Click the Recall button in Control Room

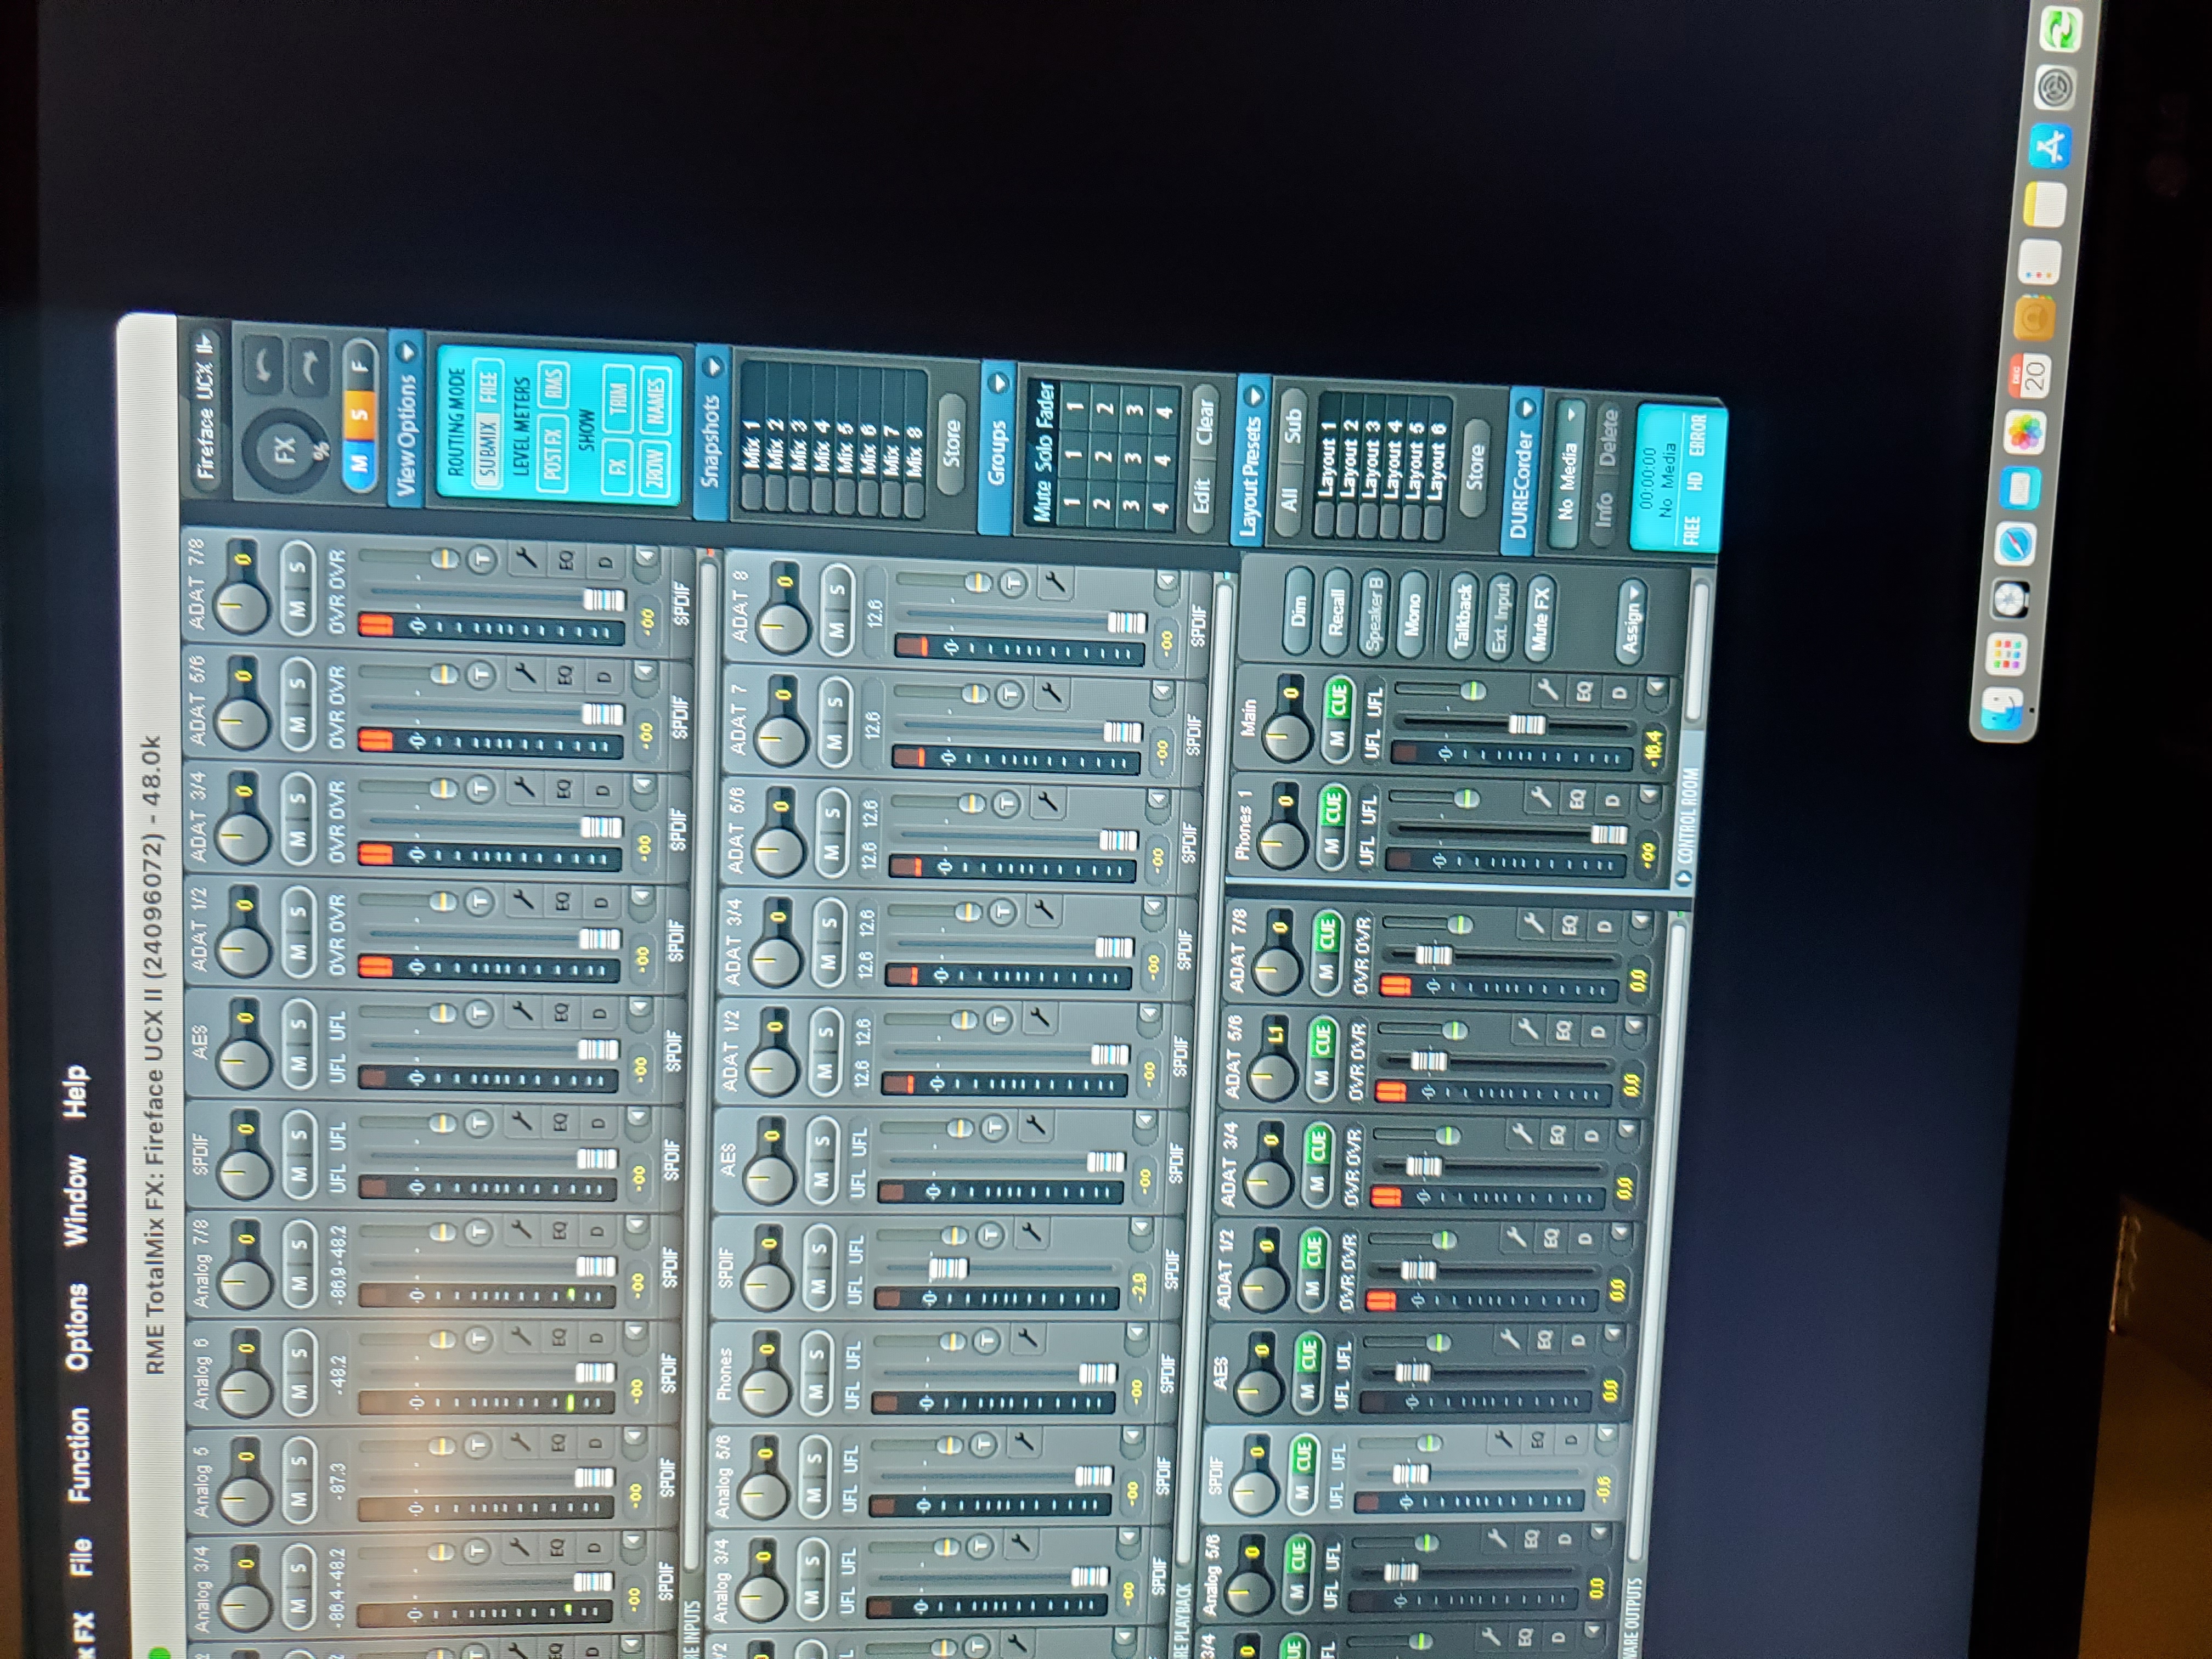[1336, 612]
